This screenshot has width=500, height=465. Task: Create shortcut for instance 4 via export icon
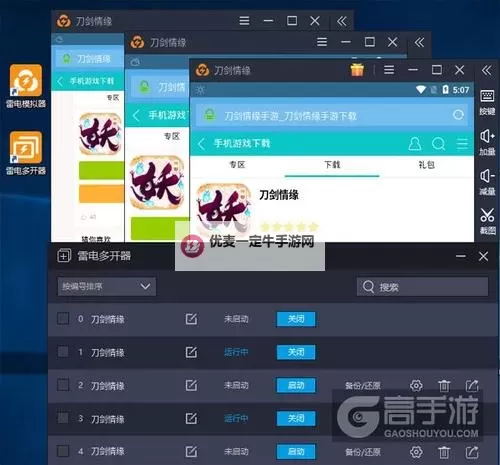(472, 452)
